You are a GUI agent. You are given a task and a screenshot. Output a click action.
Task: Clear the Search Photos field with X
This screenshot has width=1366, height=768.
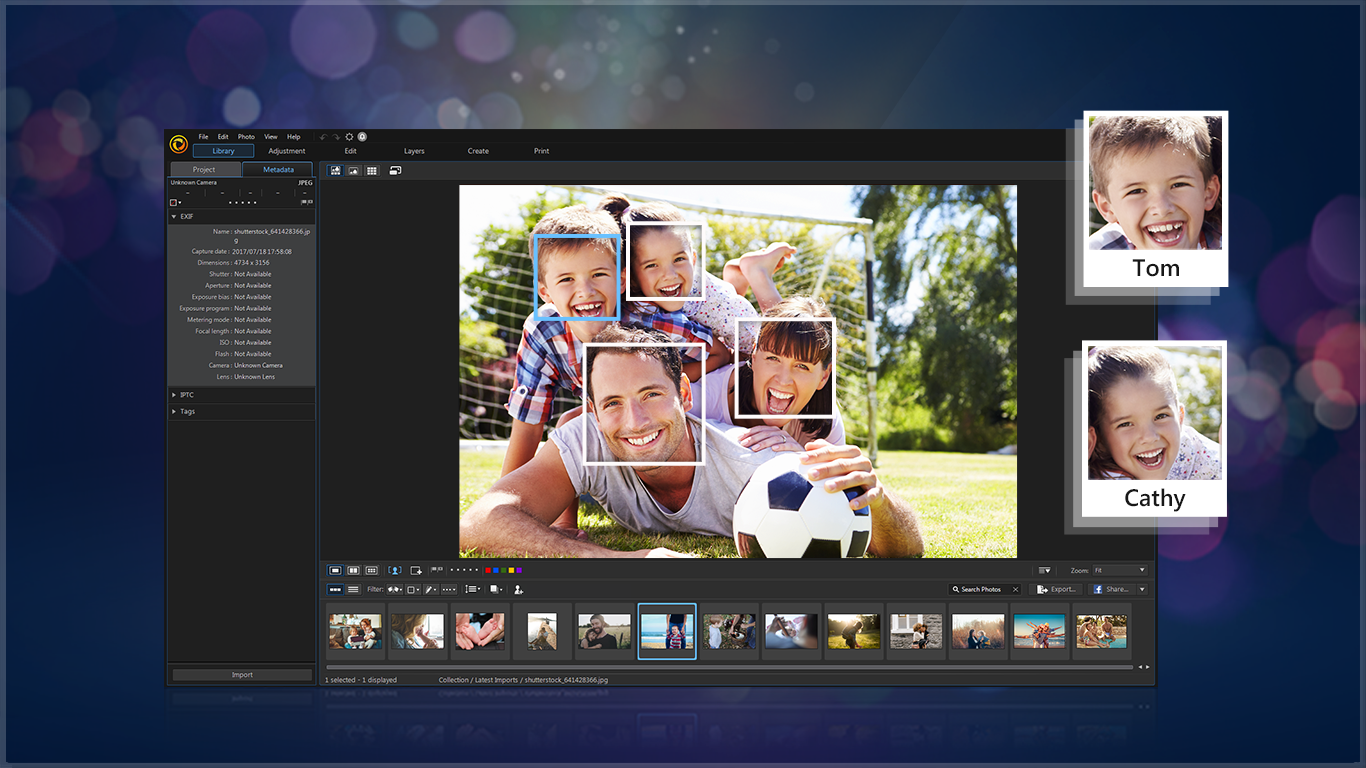(1015, 589)
